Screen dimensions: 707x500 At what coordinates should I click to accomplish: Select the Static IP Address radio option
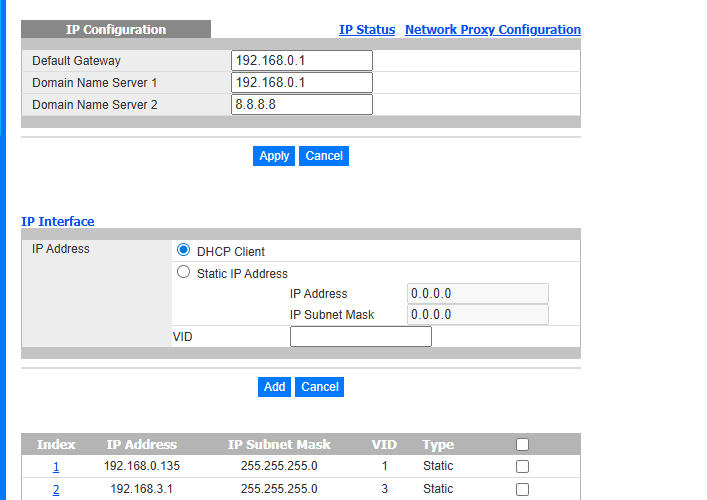point(183,272)
